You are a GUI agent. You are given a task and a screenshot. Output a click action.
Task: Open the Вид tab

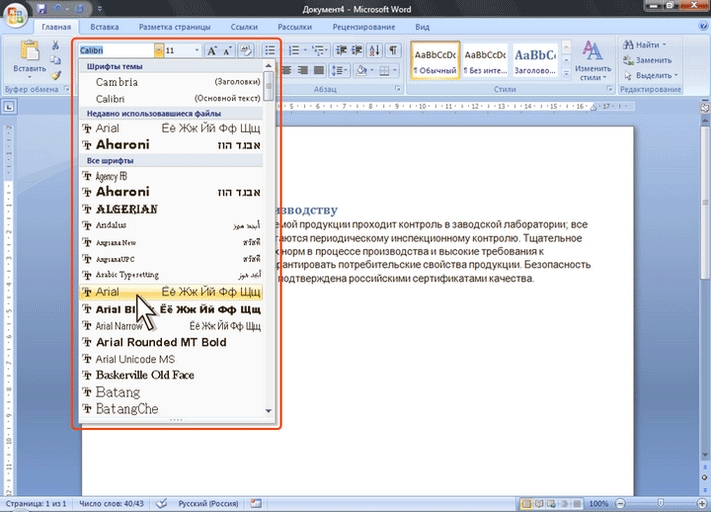click(422, 27)
